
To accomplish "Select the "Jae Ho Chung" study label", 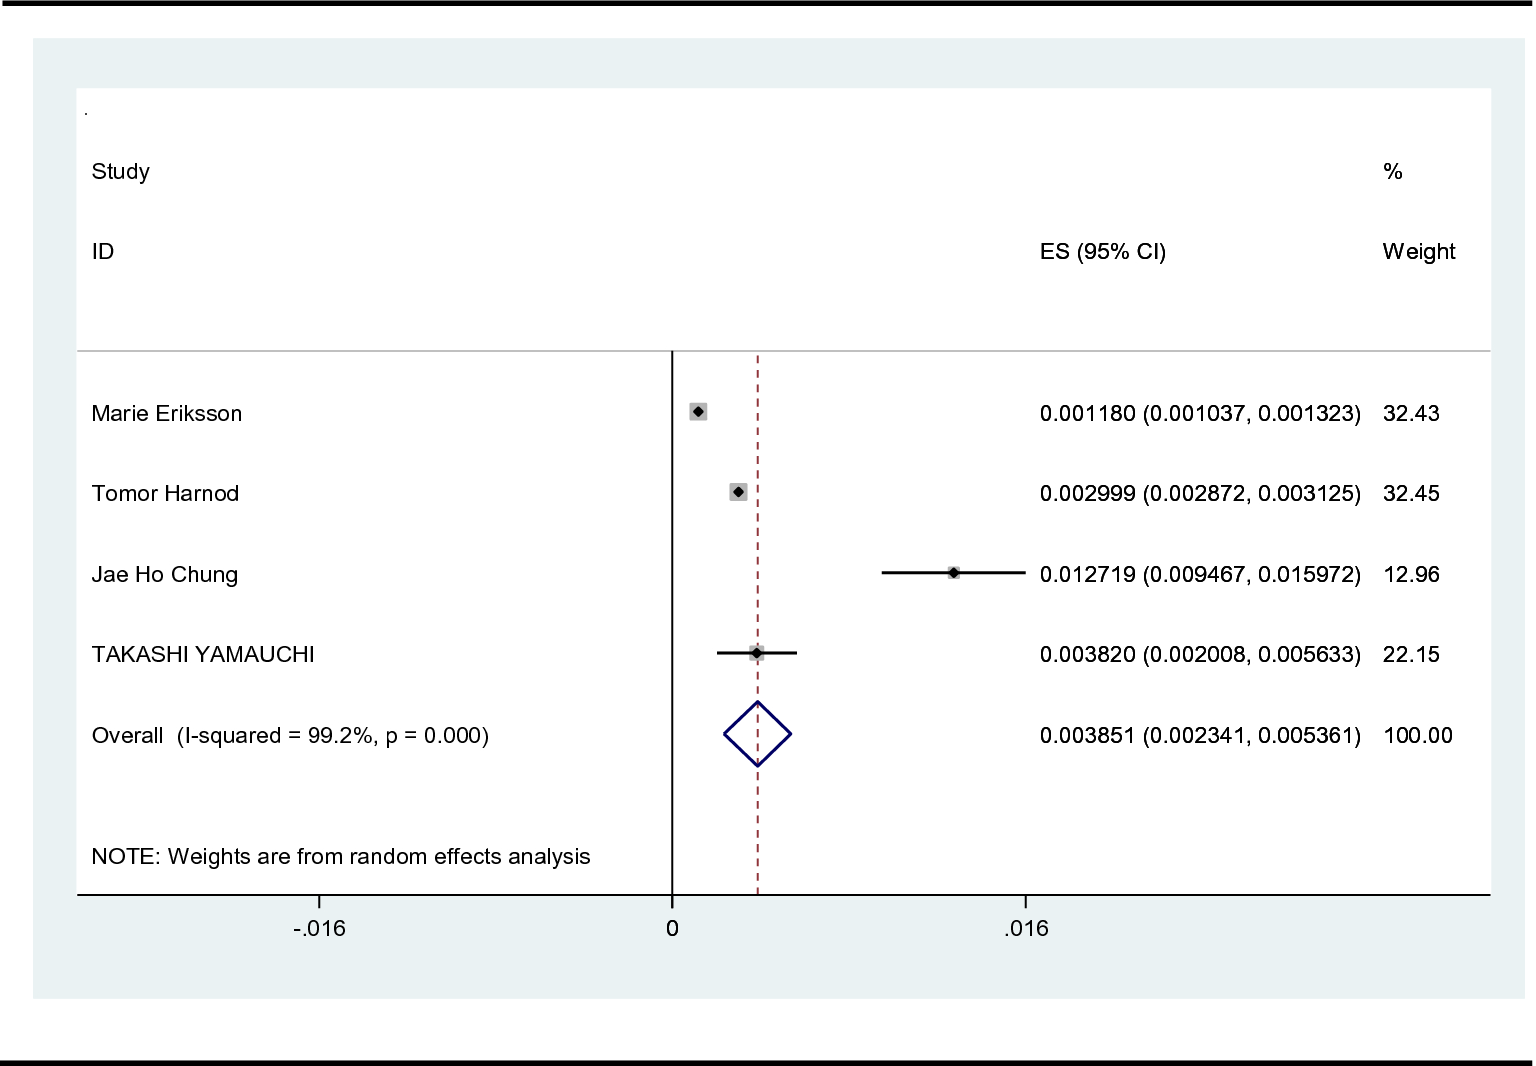I will (x=165, y=575).
